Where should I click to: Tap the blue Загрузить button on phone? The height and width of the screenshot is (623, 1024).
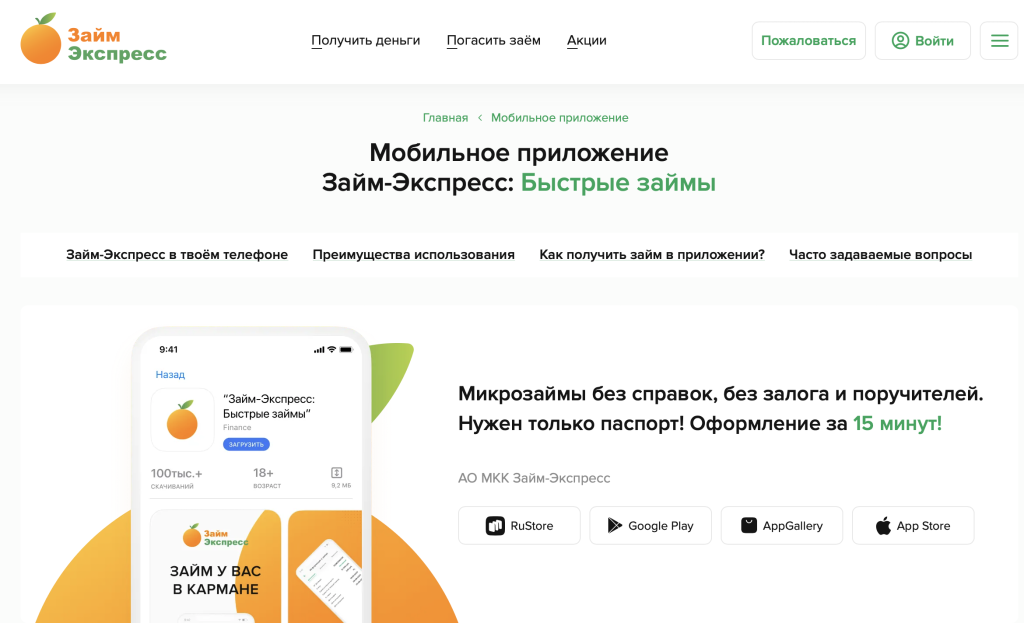246,444
